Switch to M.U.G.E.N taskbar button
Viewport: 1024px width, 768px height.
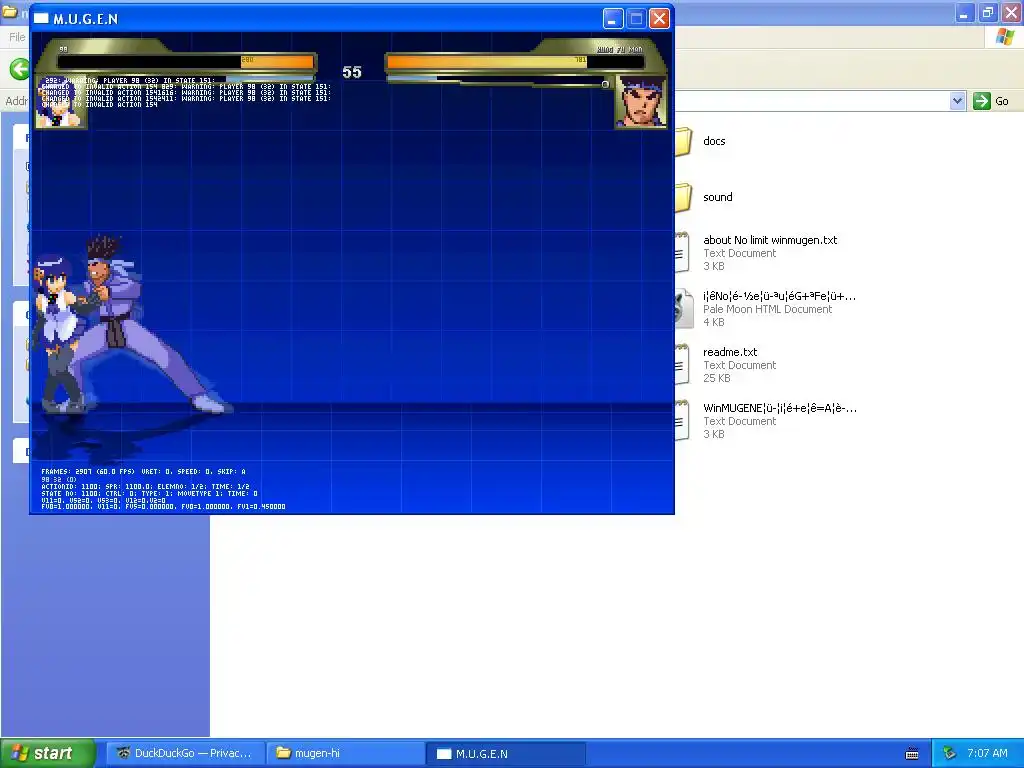(505, 754)
